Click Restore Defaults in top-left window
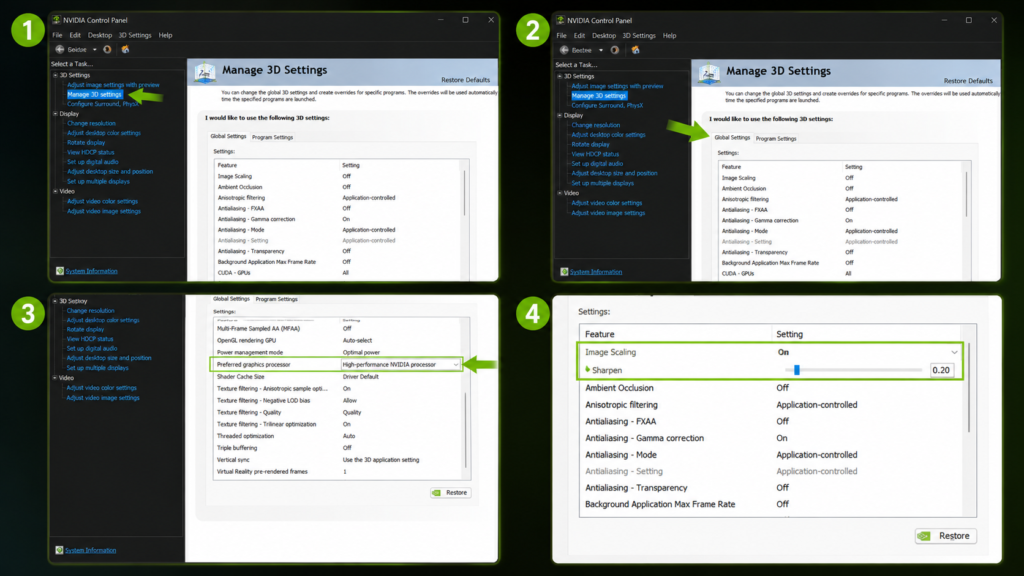Screen dimensions: 1024x576 [x=465, y=80]
